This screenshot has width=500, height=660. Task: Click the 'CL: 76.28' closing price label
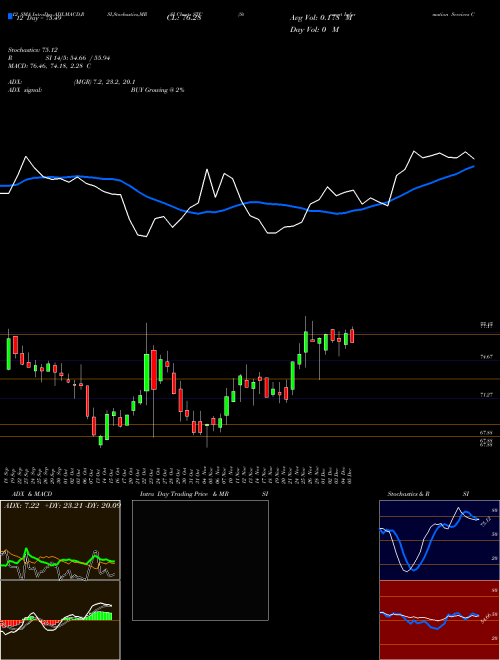click(184, 18)
